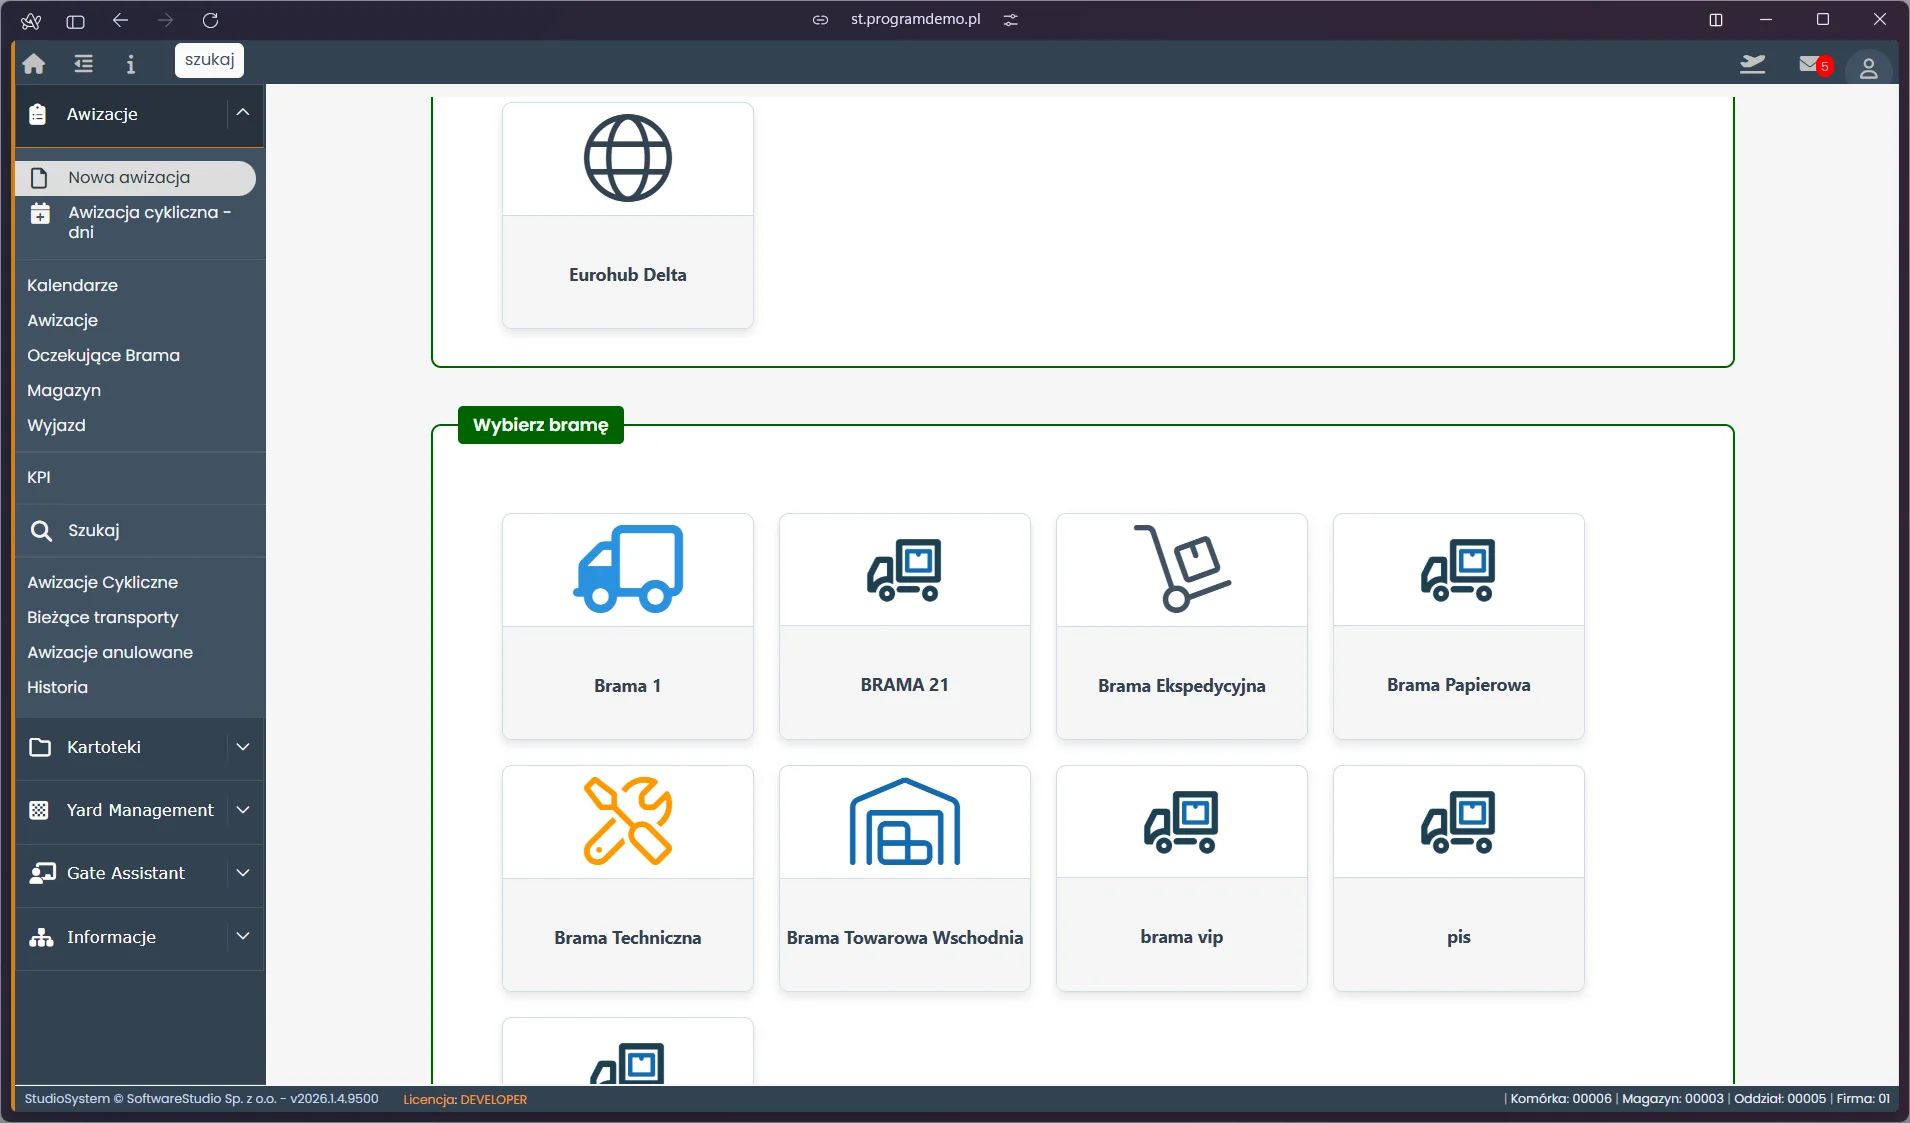Image resolution: width=1910 pixels, height=1123 pixels.
Task: Expand the Gate Assistant chevron
Action: (x=243, y=873)
